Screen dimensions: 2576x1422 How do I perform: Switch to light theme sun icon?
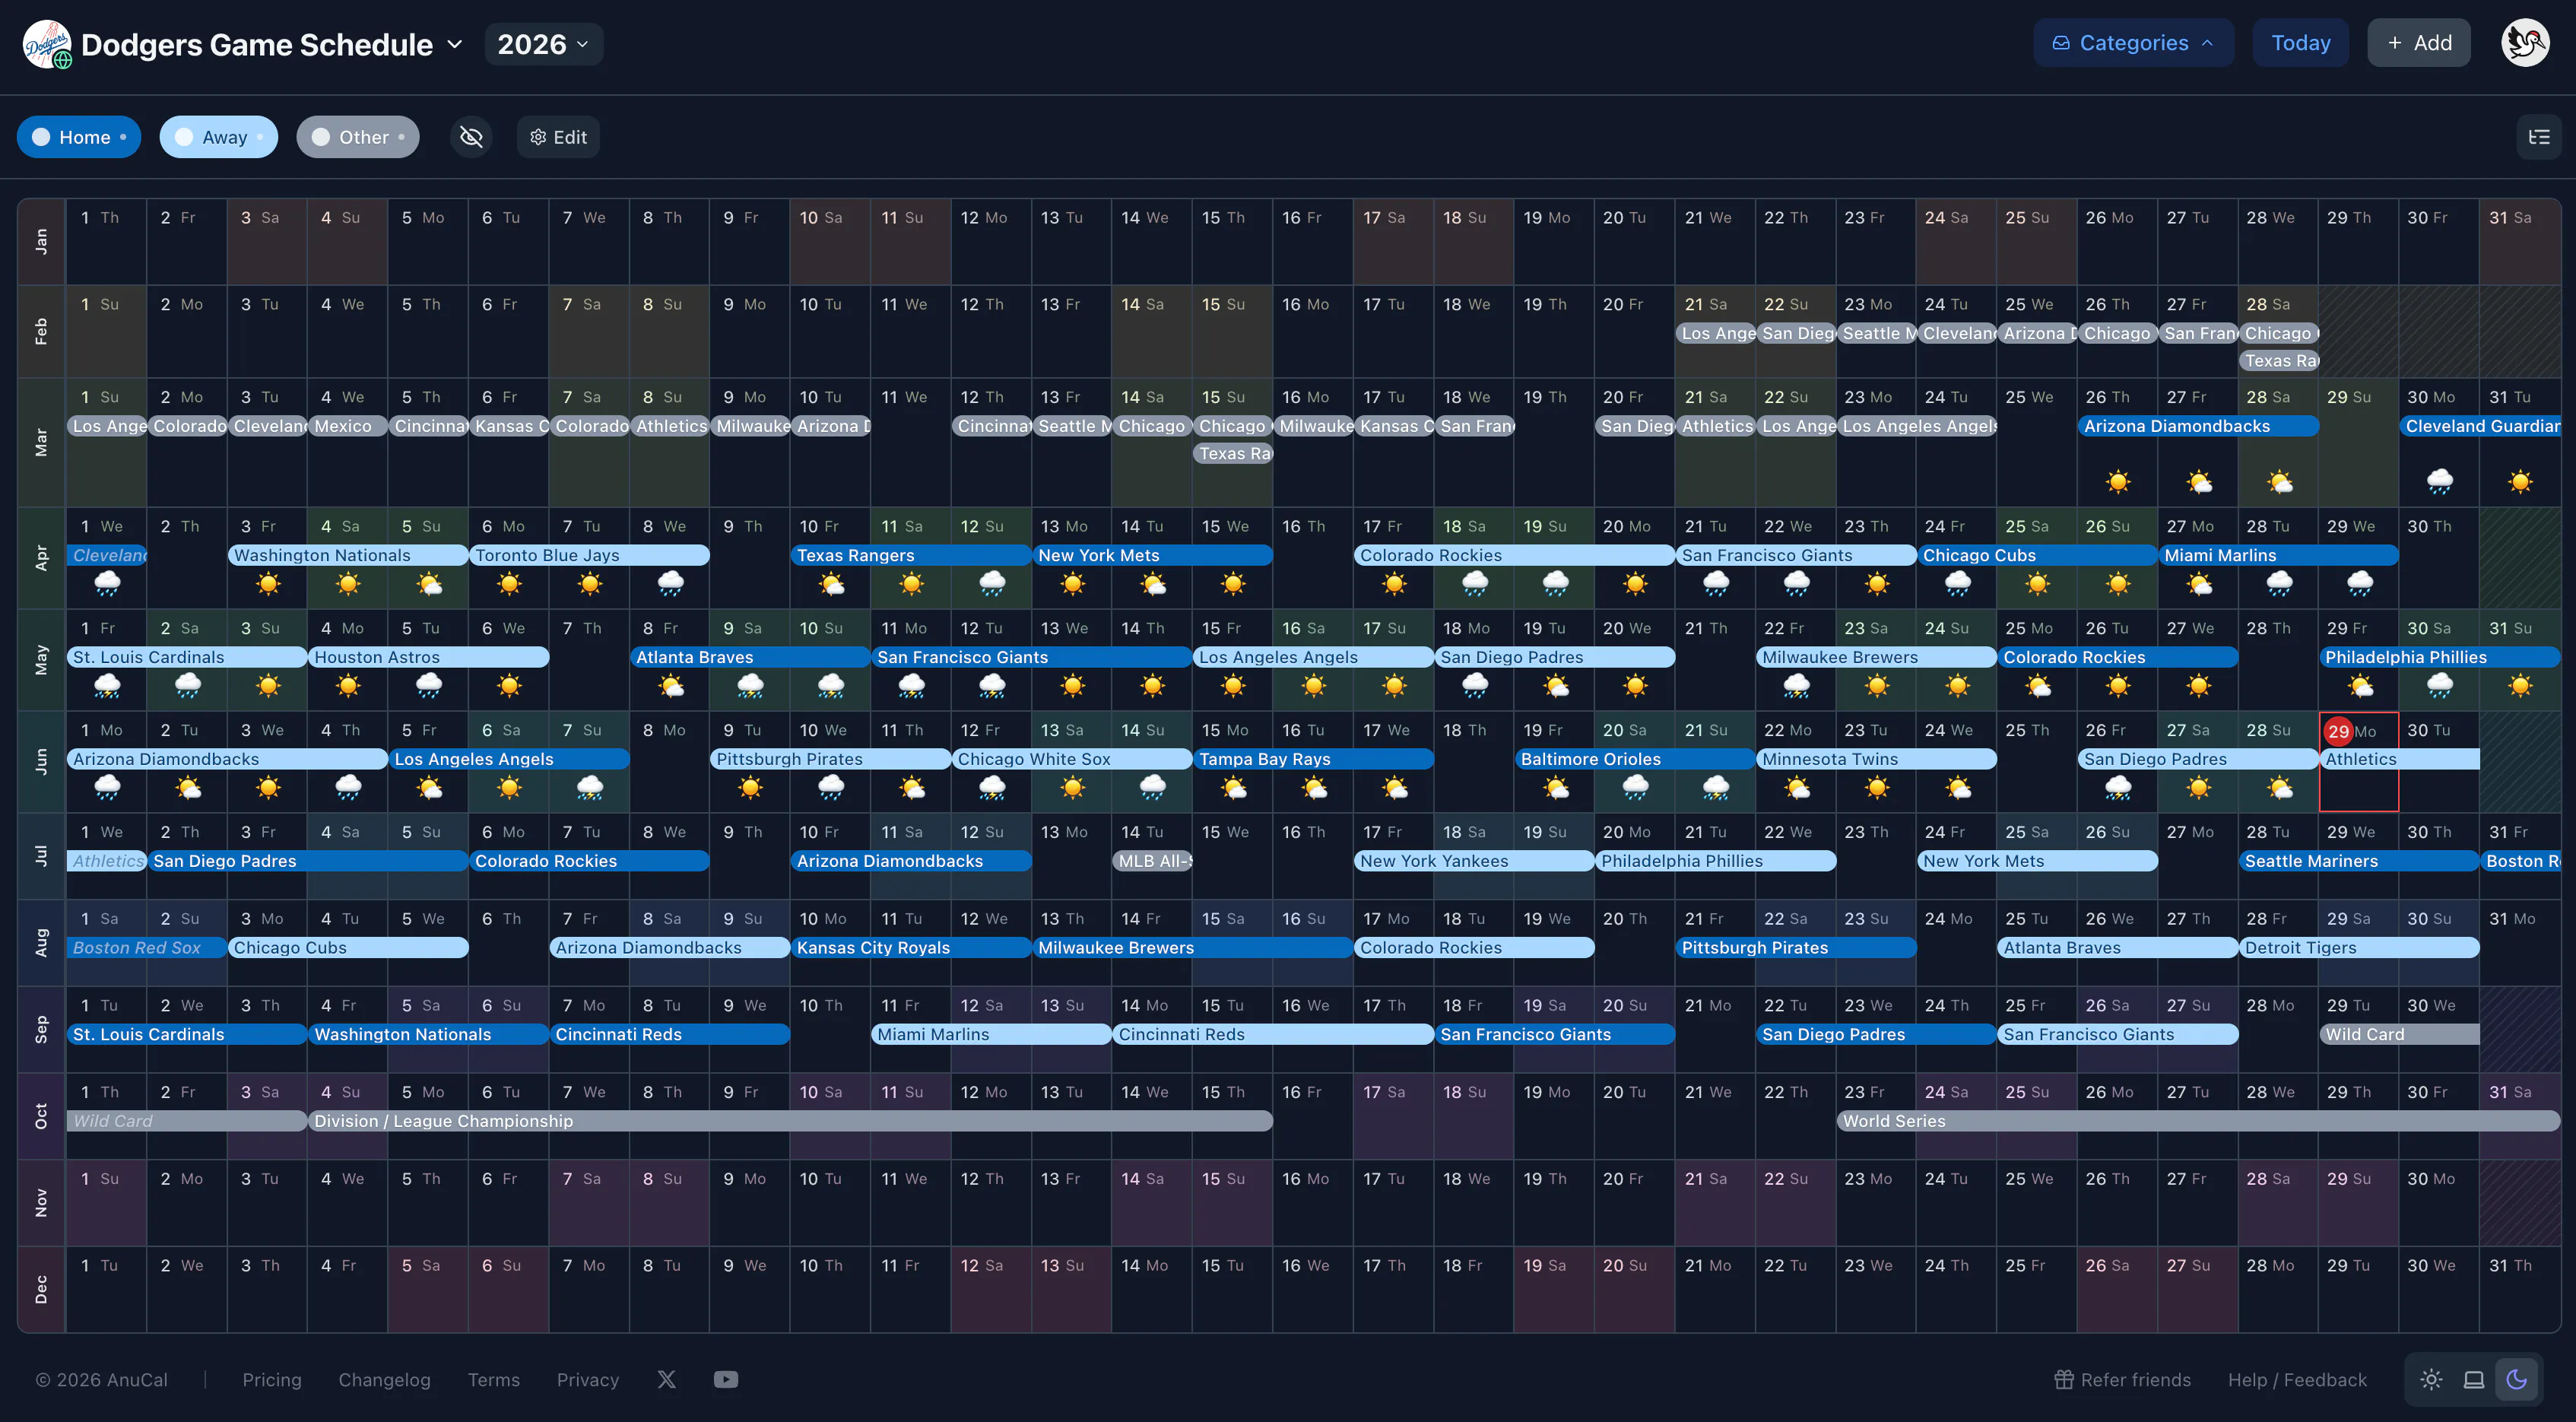pos(2431,1379)
